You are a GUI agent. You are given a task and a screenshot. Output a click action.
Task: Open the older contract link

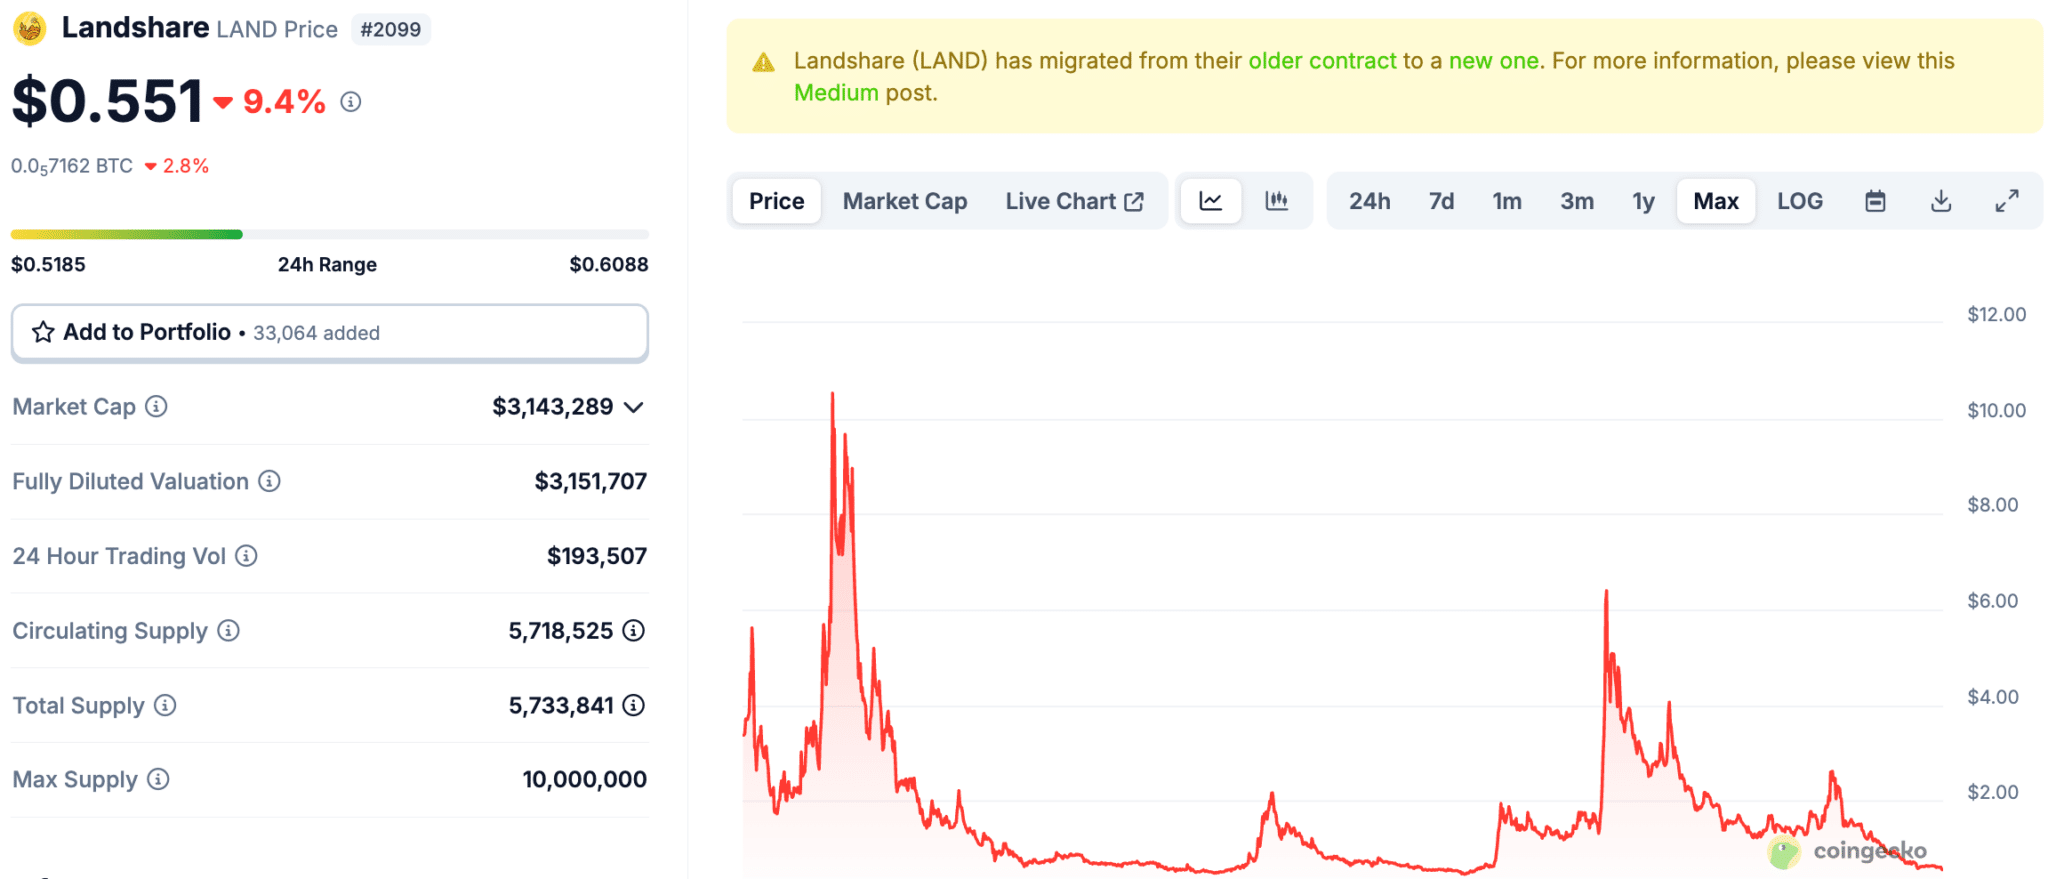tap(1322, 61)
